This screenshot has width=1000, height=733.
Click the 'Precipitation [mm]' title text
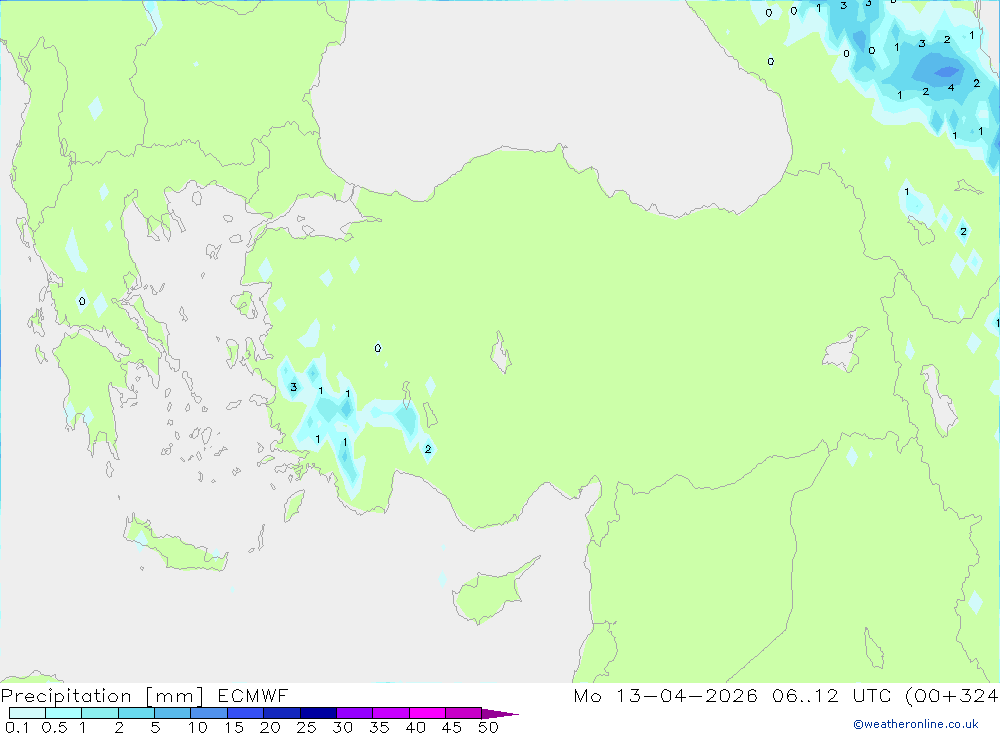click(102, 696)
